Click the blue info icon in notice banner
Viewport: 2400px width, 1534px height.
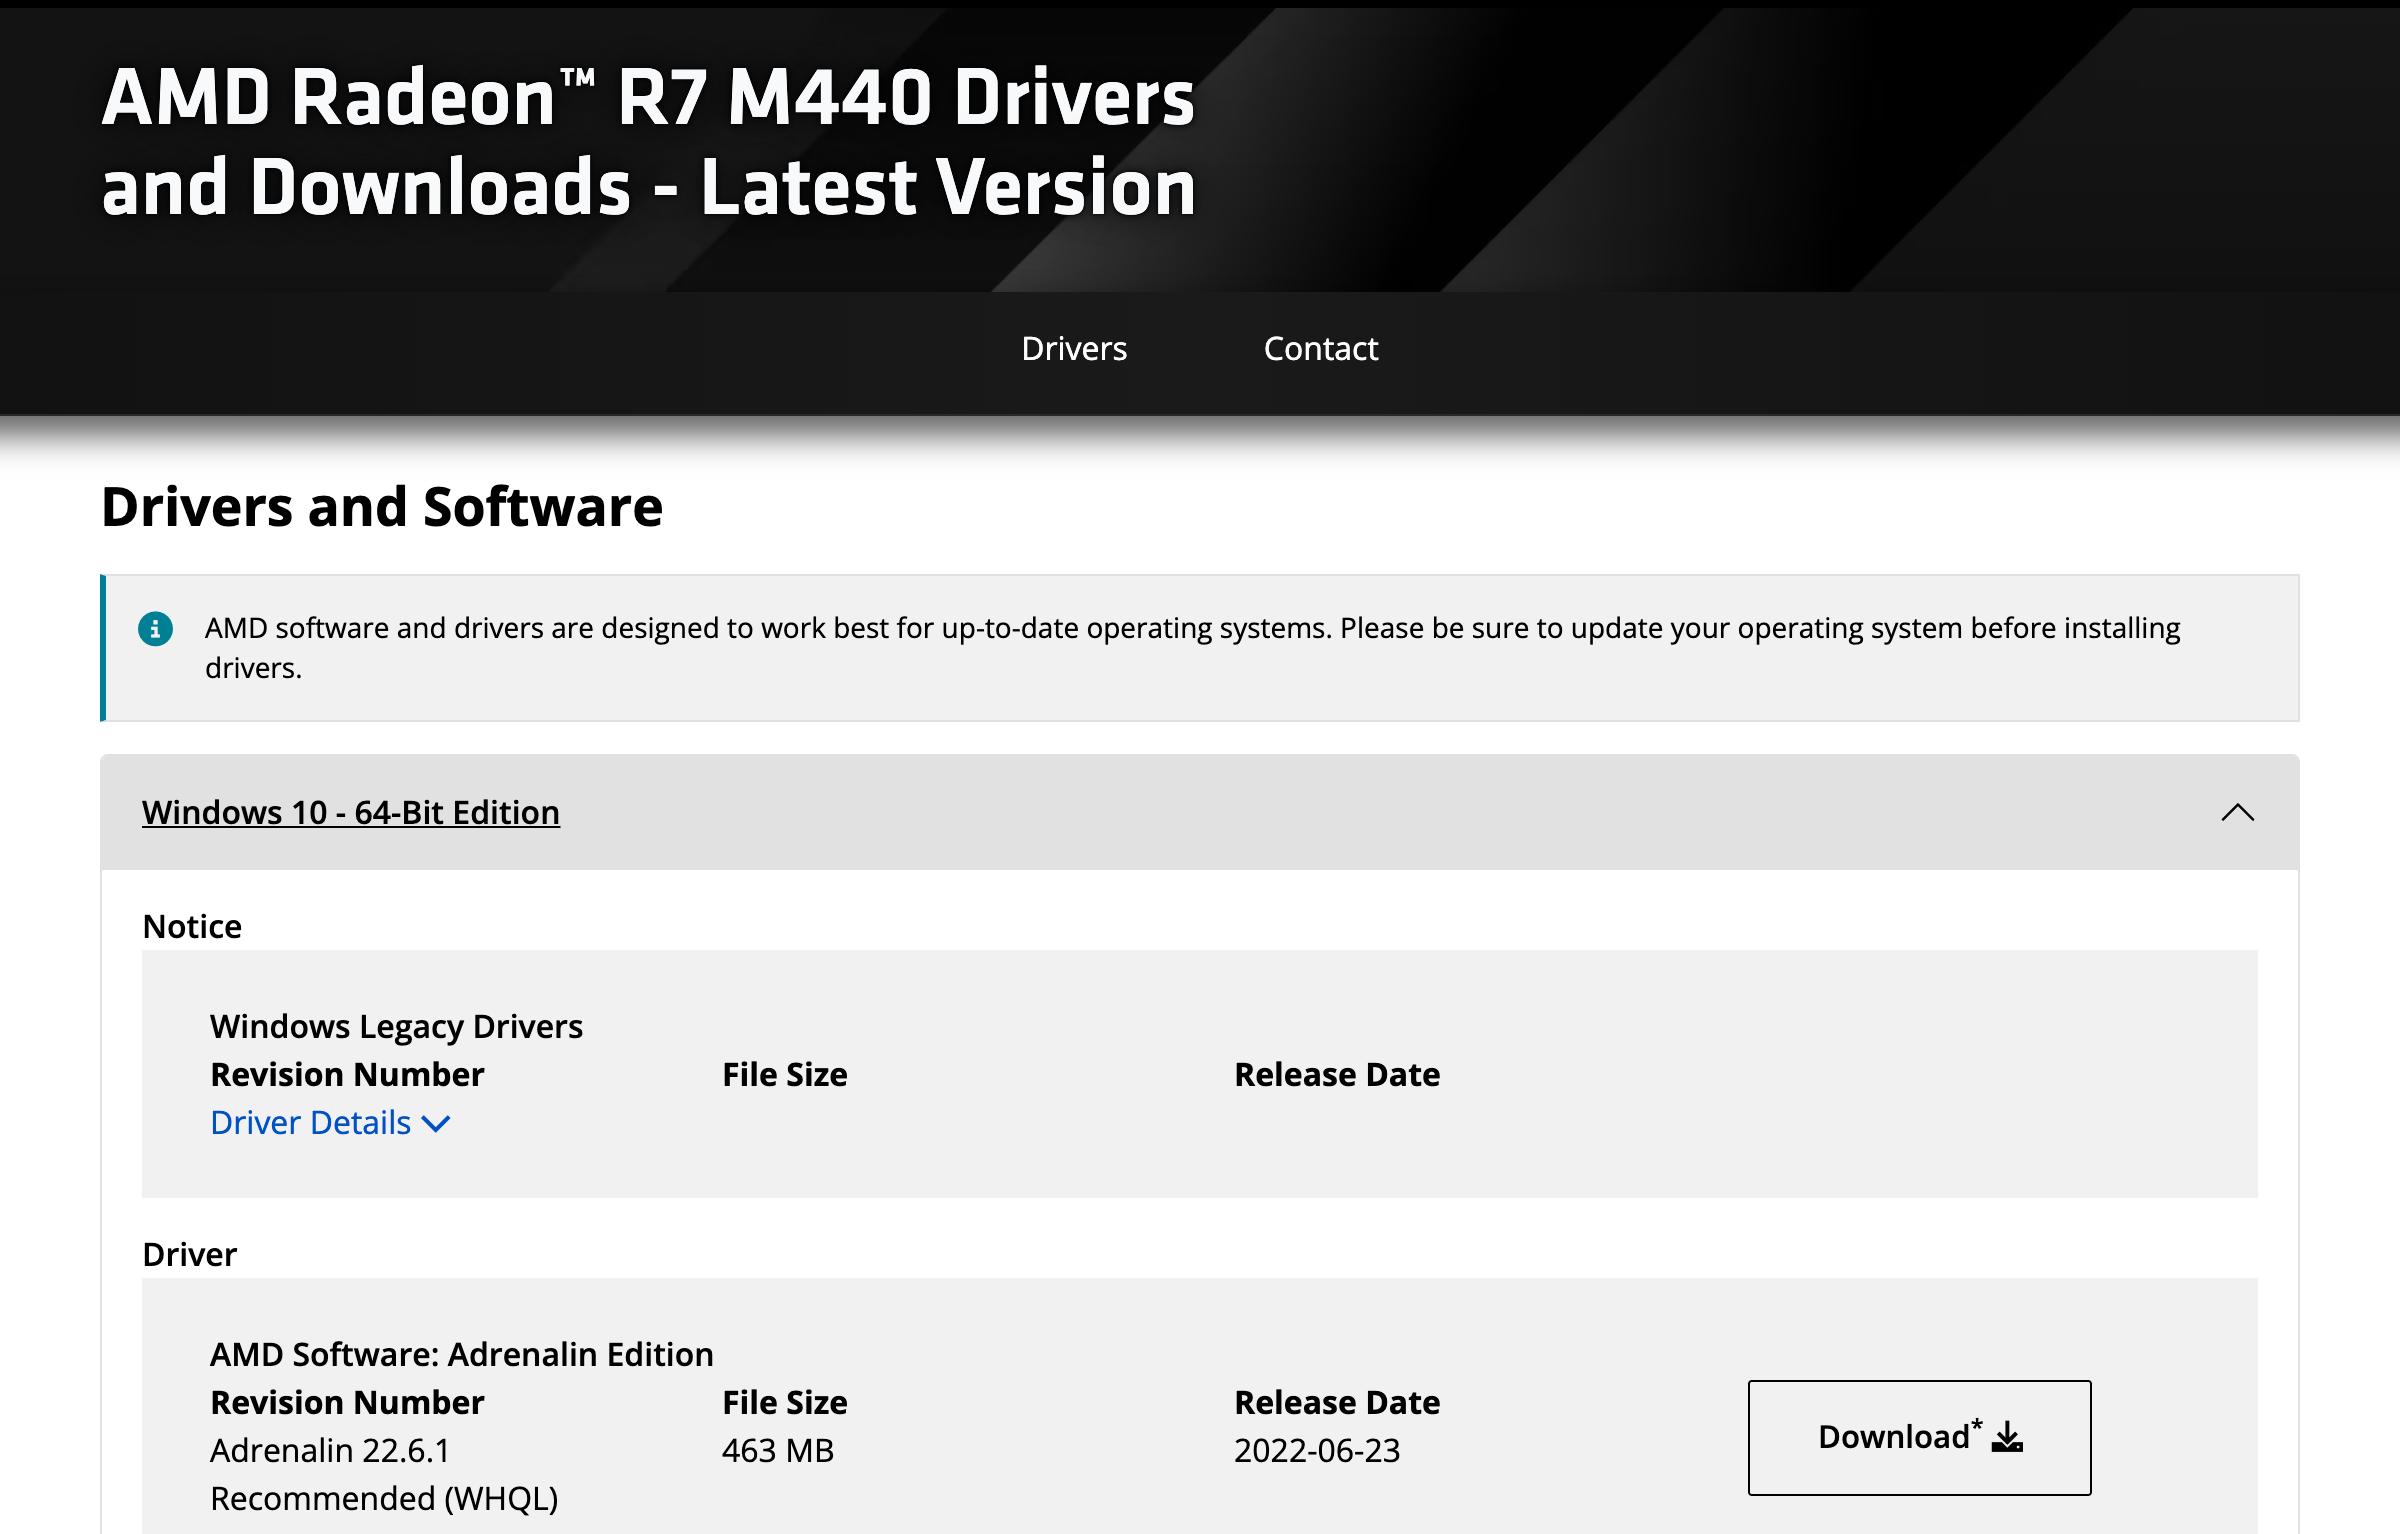point(155,629)
